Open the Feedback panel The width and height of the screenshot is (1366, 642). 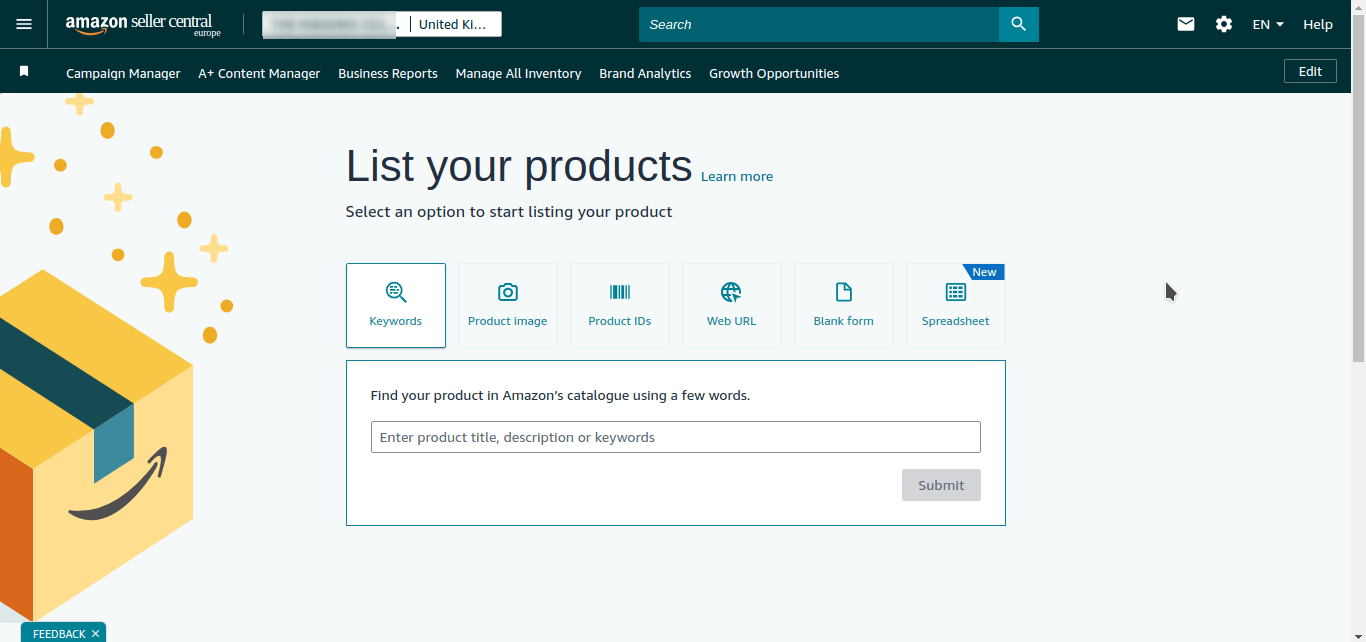59,634
